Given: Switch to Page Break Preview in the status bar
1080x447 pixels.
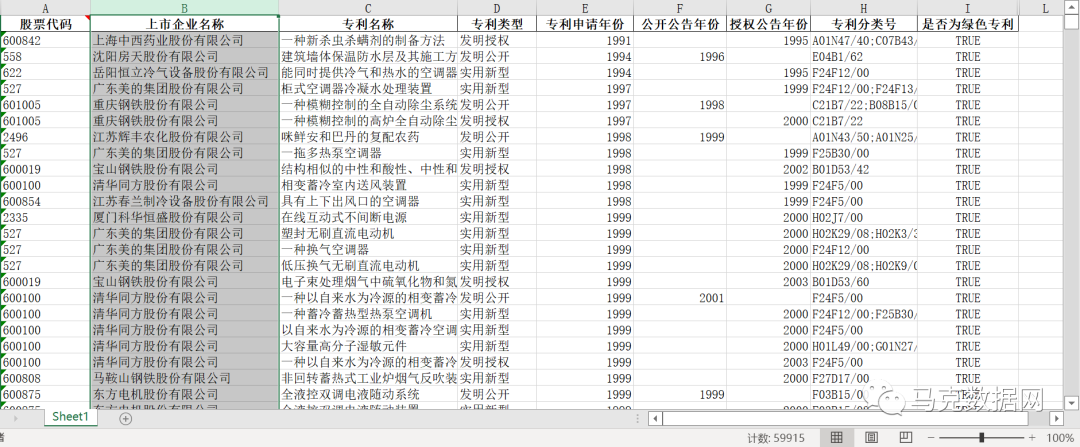Looking at the screenshot, I should (906, 437).
